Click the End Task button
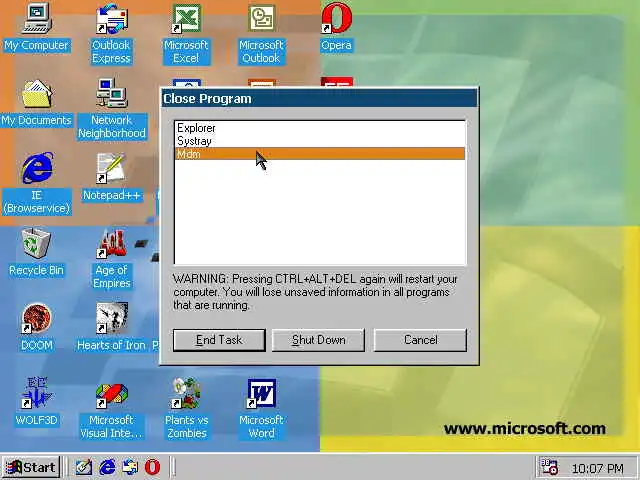Screen dimensions: 640x480 (x=219, y=340)
